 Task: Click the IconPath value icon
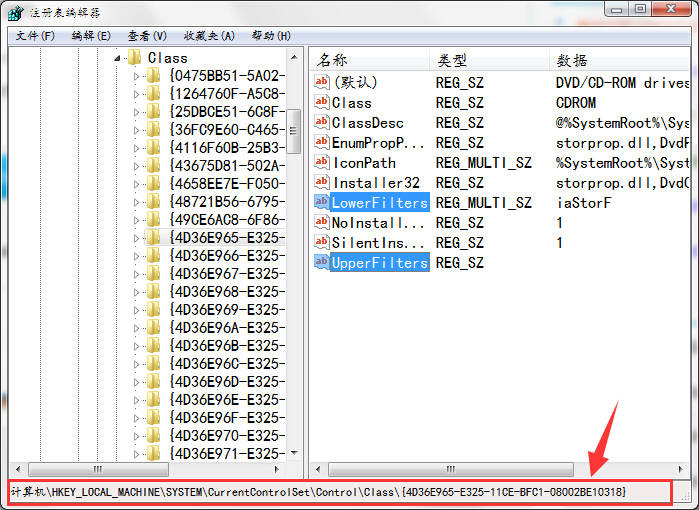[321, 163]
